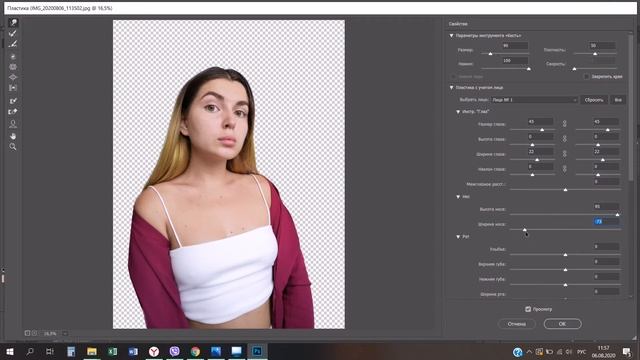The width and height of the screenshot is (640, 360).
Task: Select the Freeze Mask tool
Action: pyautogui.click(x=13, y=100)
